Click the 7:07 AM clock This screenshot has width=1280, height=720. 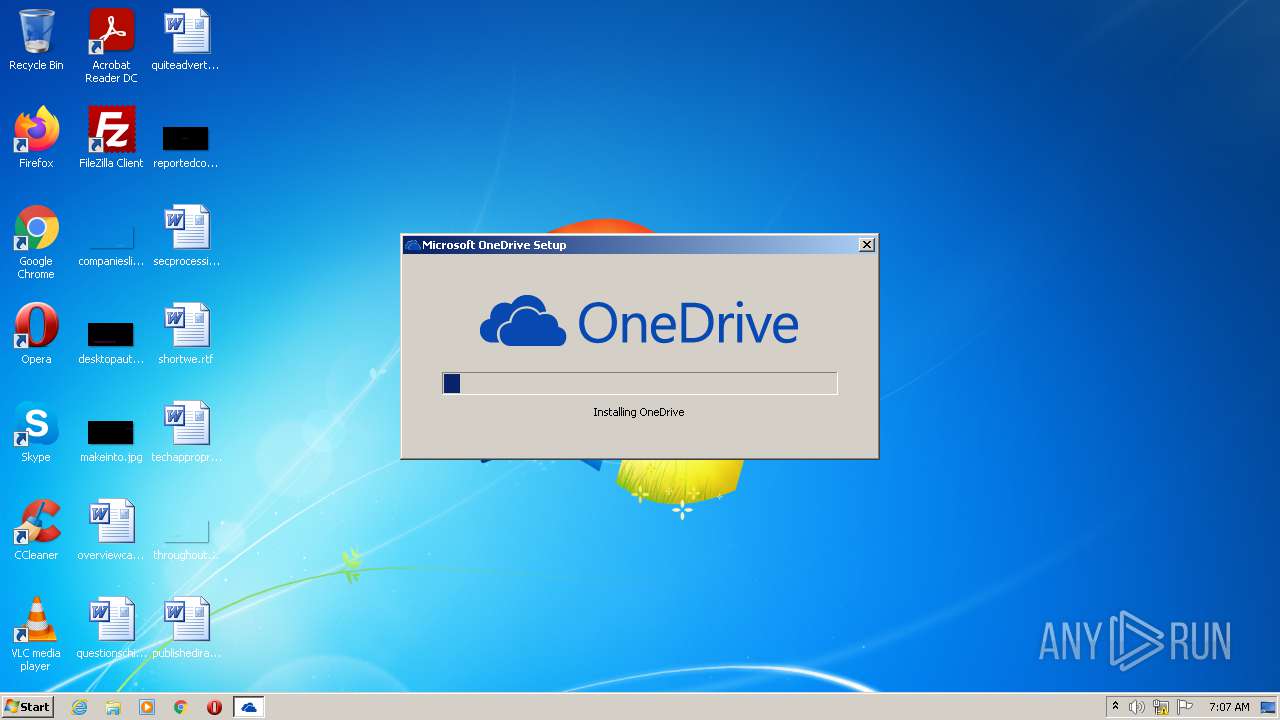(1229, 707)
